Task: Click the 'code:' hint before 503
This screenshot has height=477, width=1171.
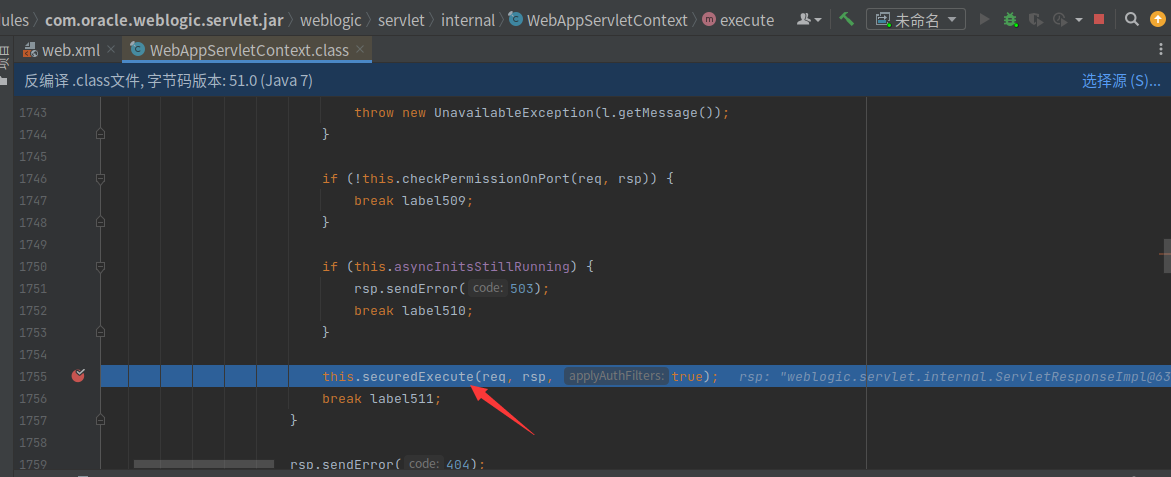Action: click(489, 288)
